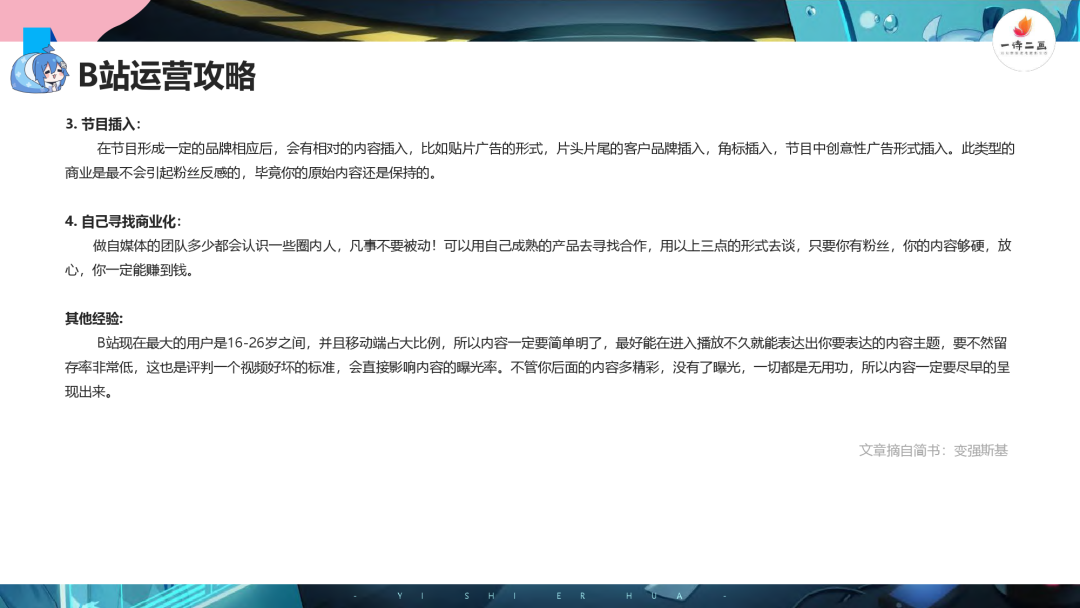Click the heading "其他经验:"

coord(94,319)
